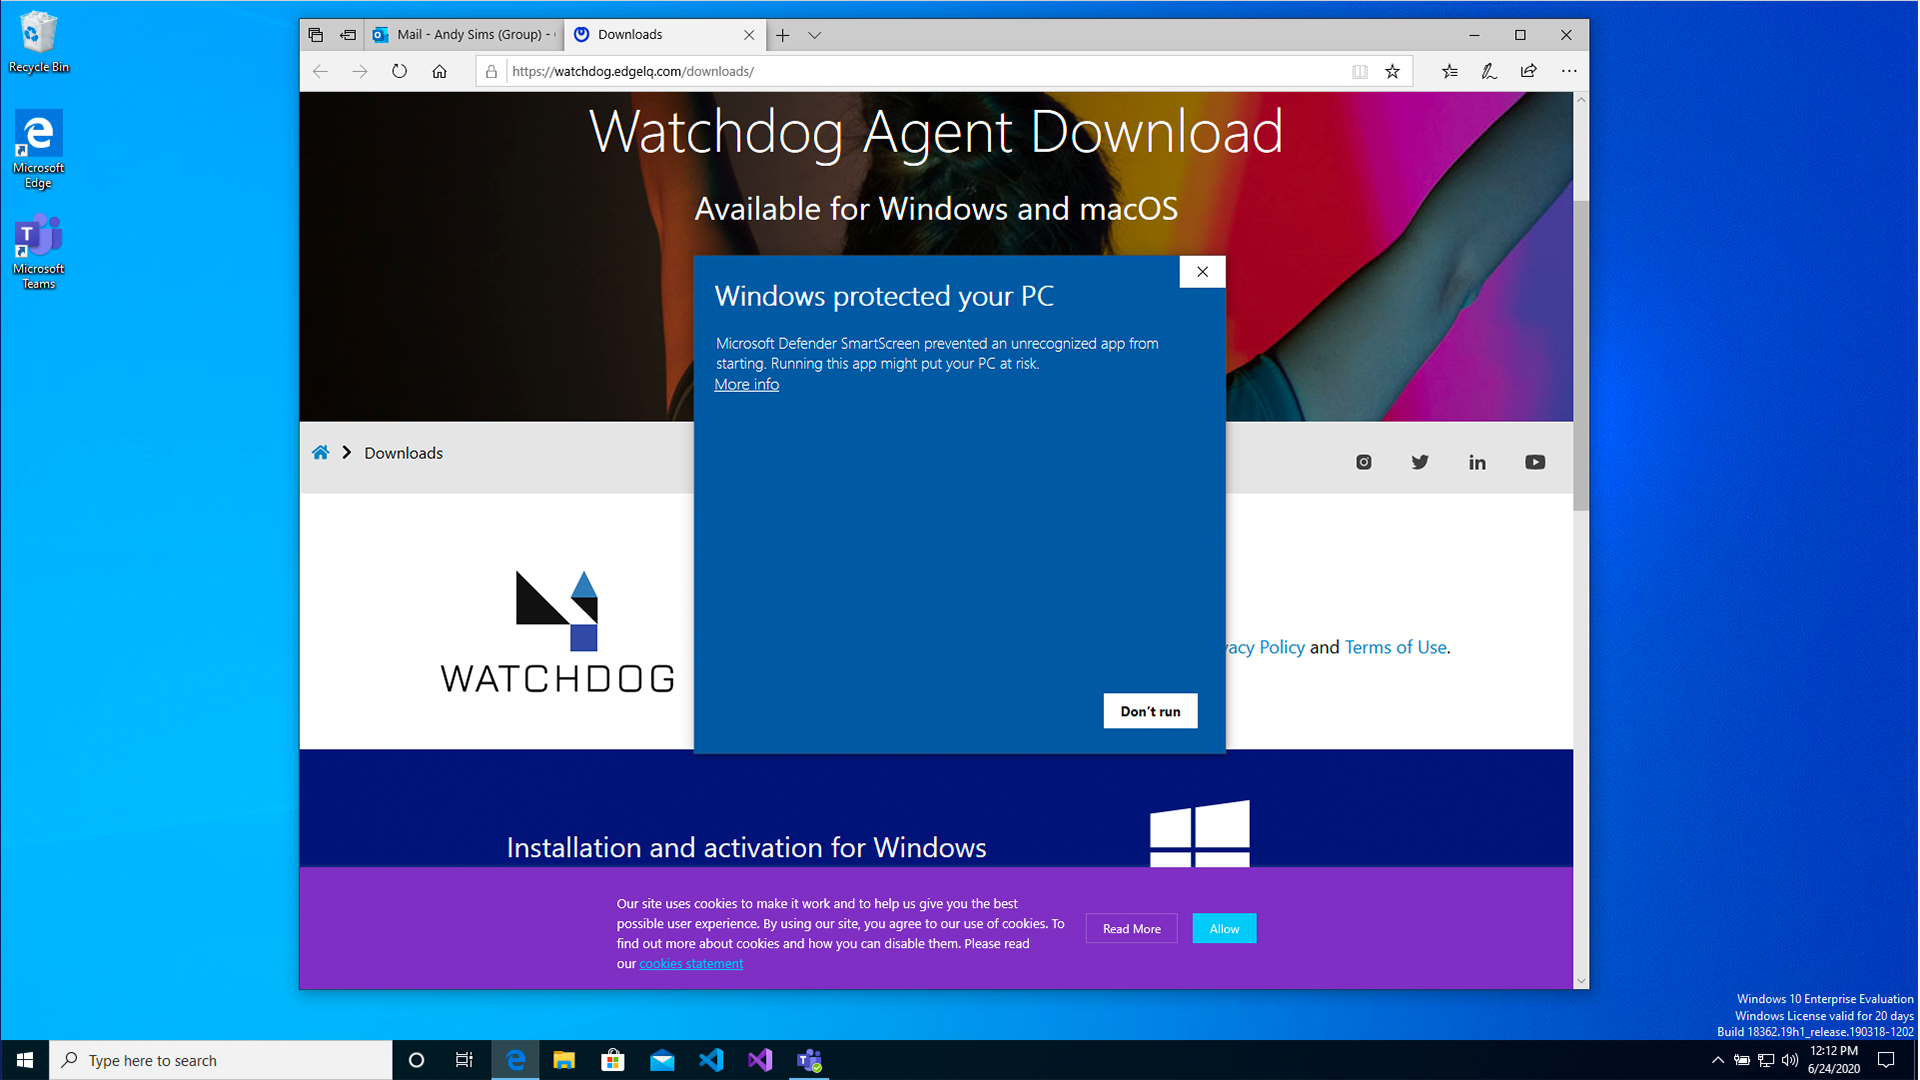
Task: Open the Action Center notifications
Action: (x=1886, y=1060)
